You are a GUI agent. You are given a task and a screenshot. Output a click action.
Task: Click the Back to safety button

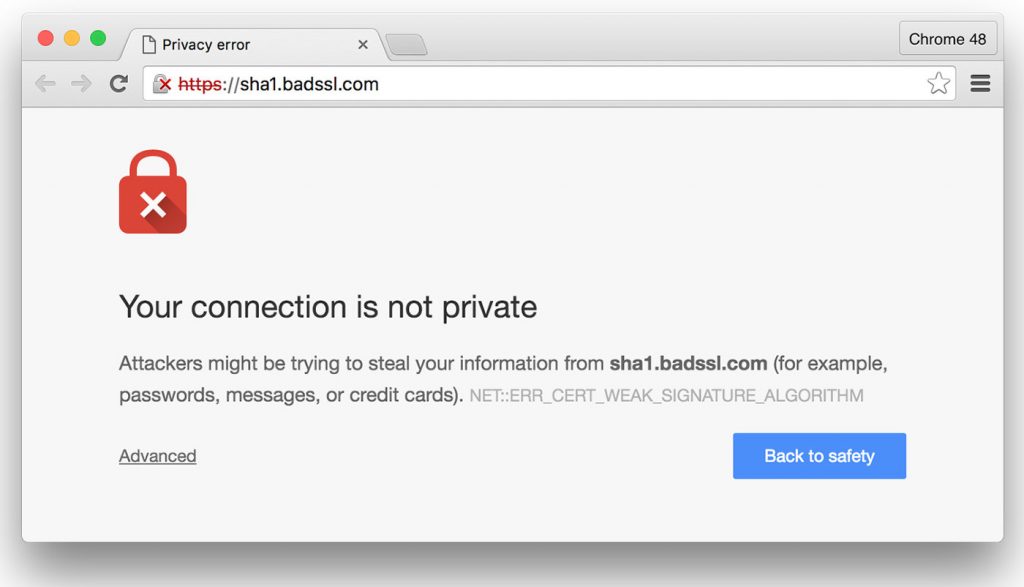tap(819, 455)
